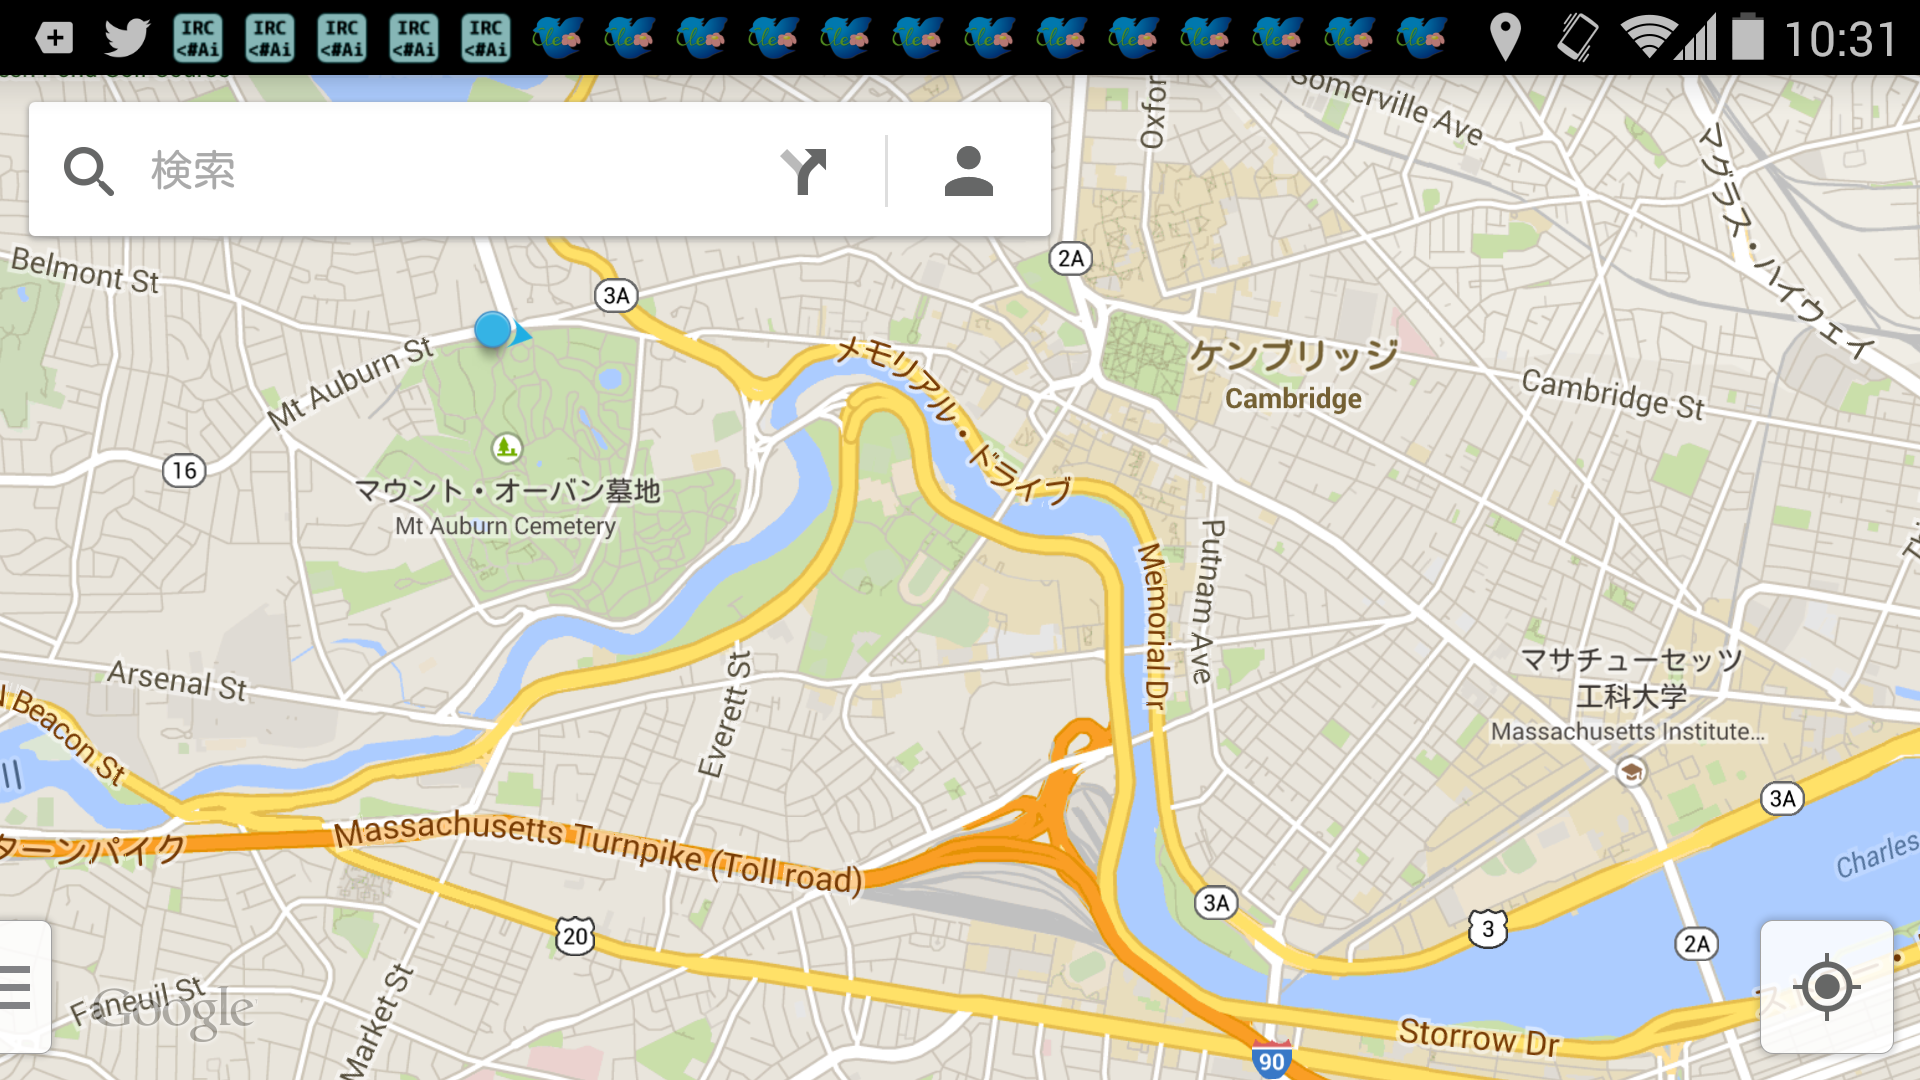
Task: Tap the Wi-Fi signal status icon
Action: click(x=1650, y=38)
